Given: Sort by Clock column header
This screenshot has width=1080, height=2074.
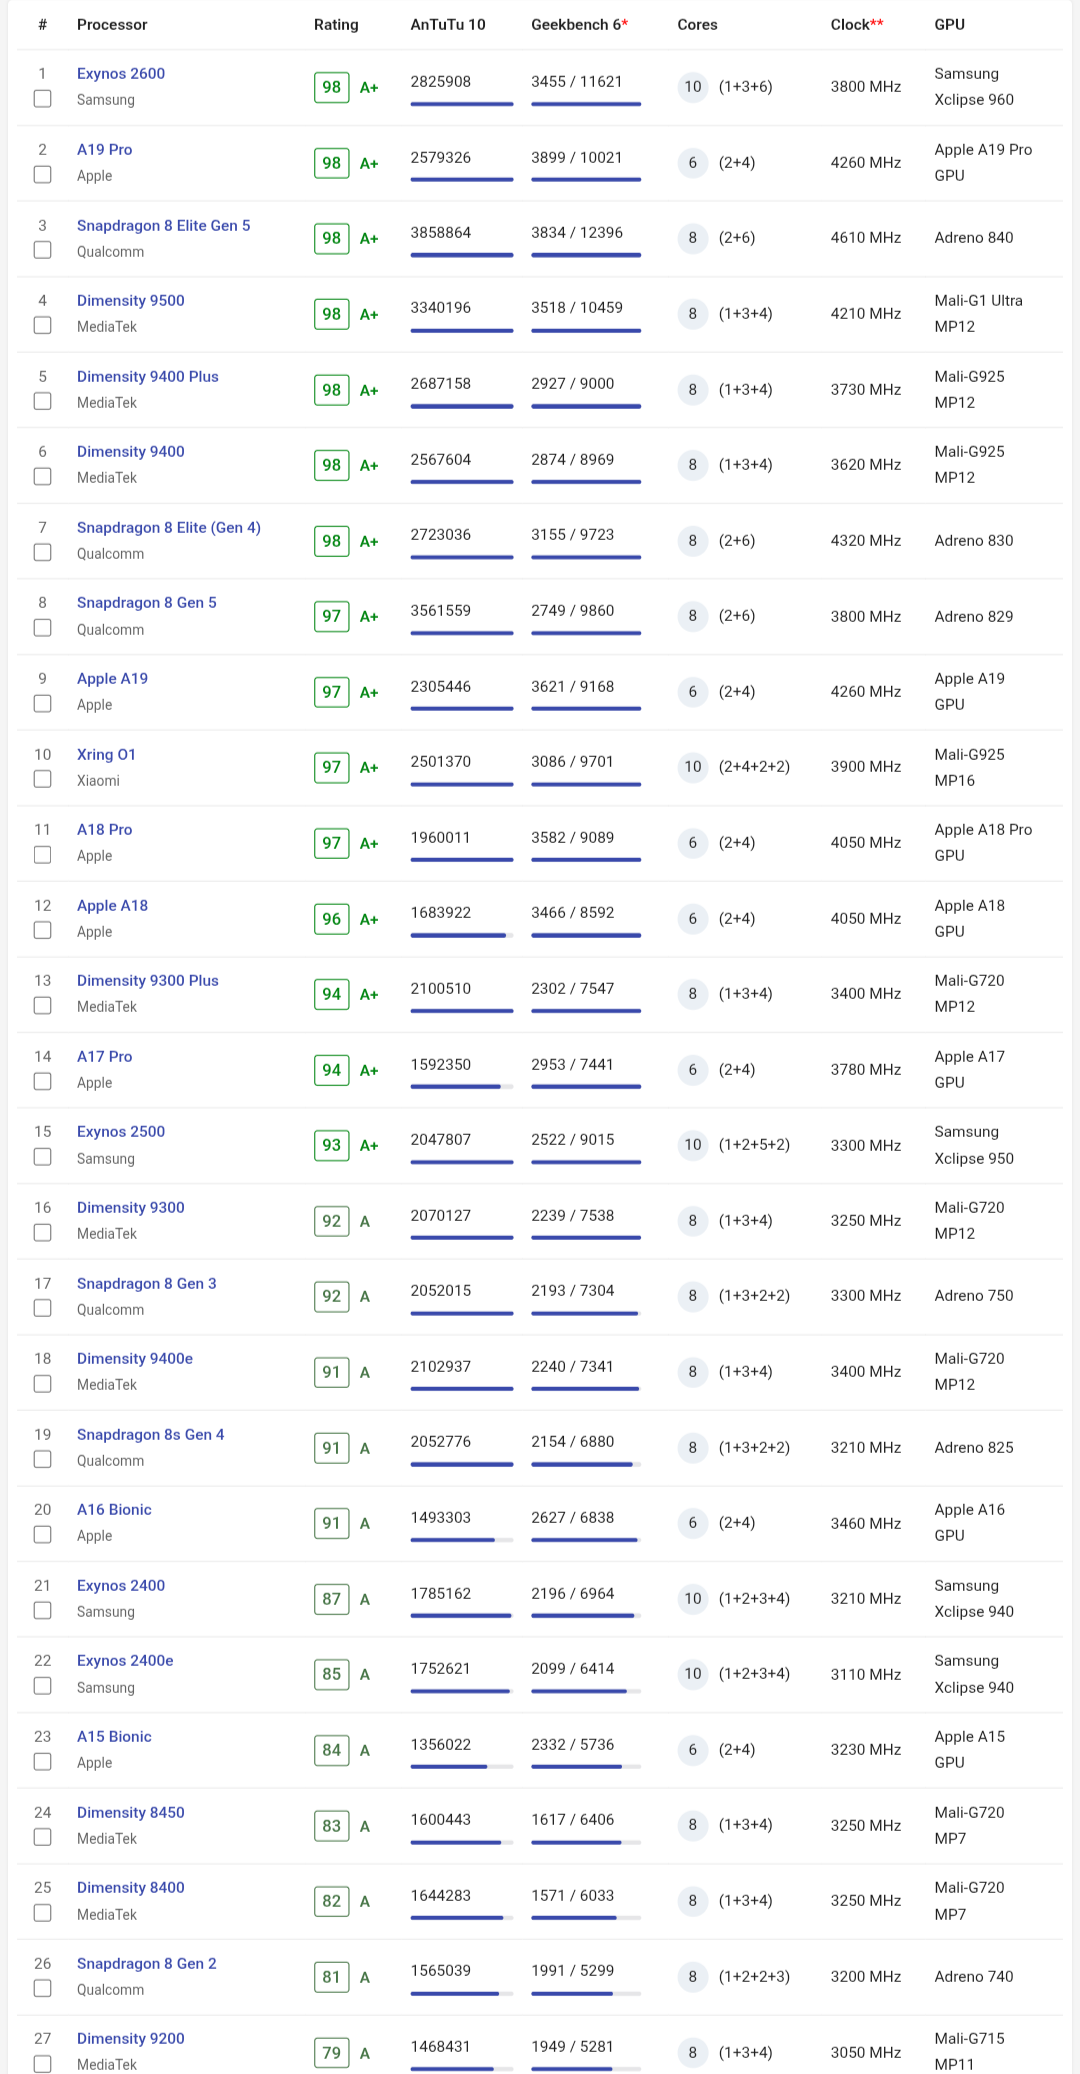Looking at the screenshot, I should [857, 24].
